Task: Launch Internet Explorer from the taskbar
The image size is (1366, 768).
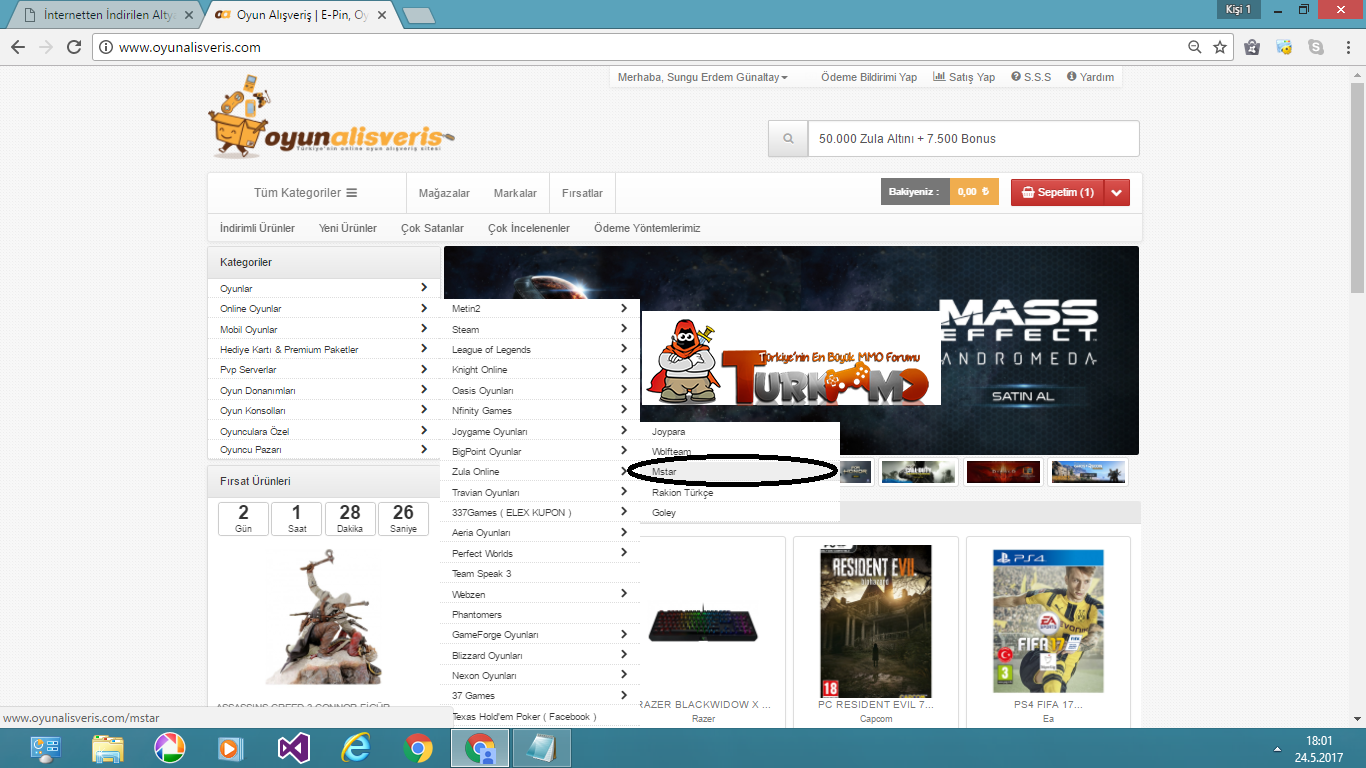Action: 356,748
